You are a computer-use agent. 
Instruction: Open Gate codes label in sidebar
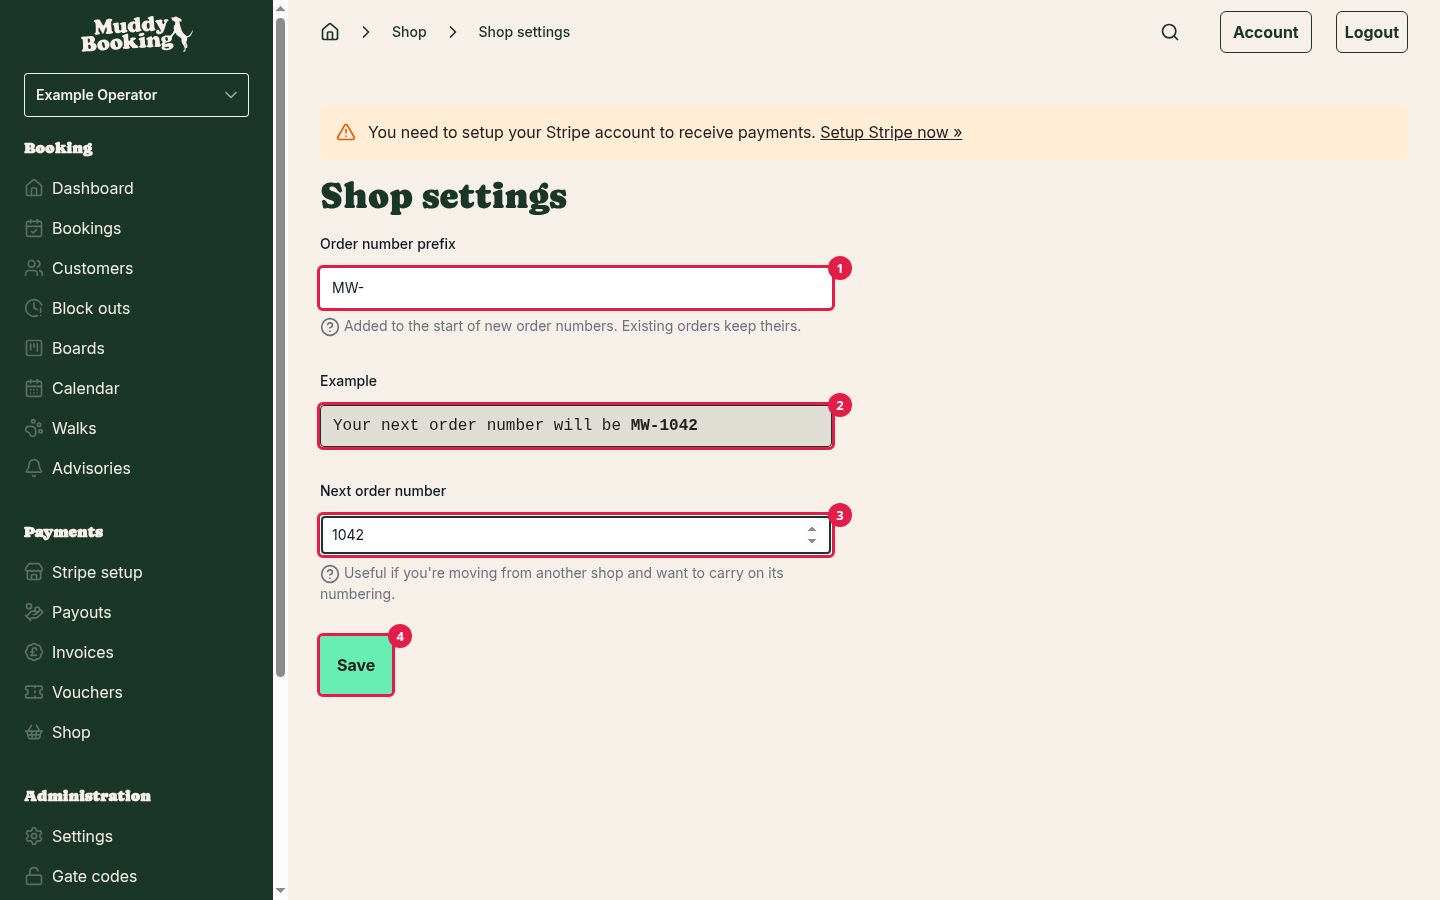(x=95, y=876)
